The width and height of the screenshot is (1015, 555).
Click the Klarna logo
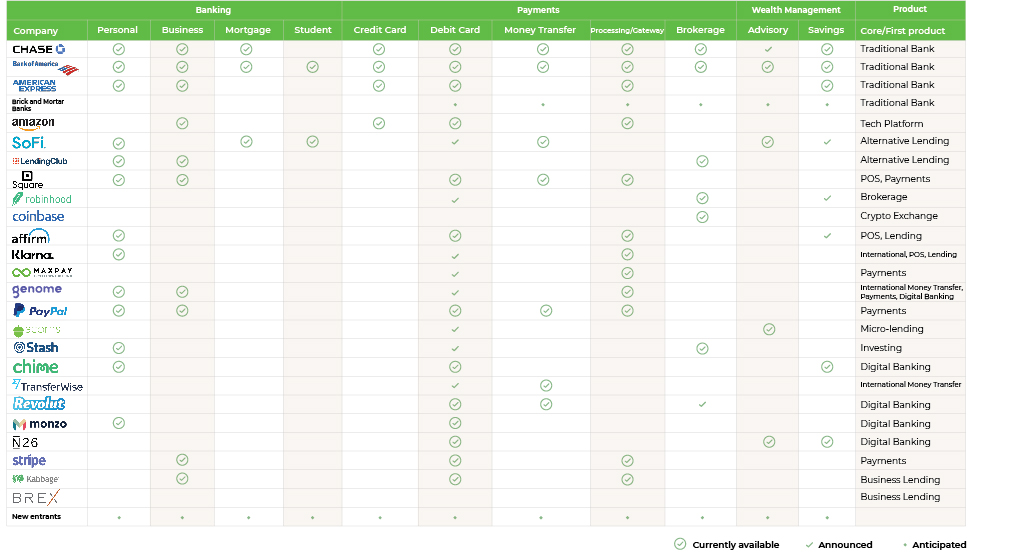(32, 255)
